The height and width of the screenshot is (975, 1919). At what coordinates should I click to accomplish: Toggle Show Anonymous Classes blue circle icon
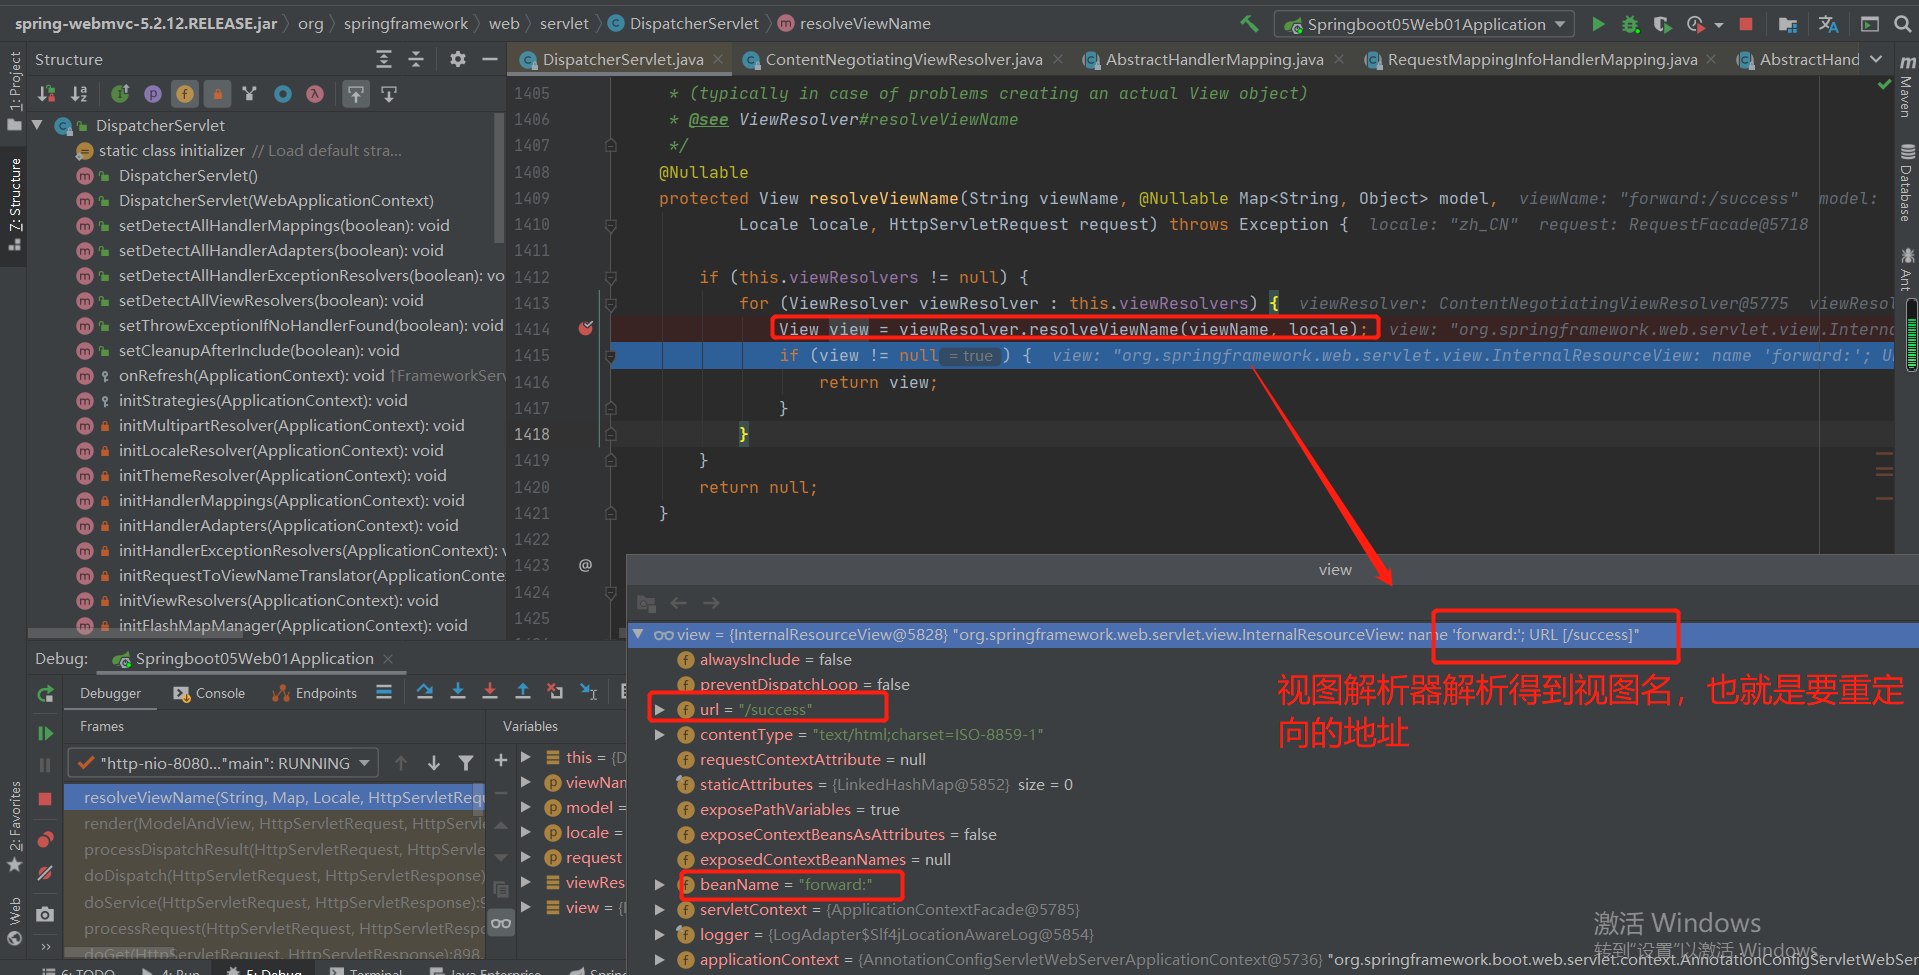click(x=283, y=94)
